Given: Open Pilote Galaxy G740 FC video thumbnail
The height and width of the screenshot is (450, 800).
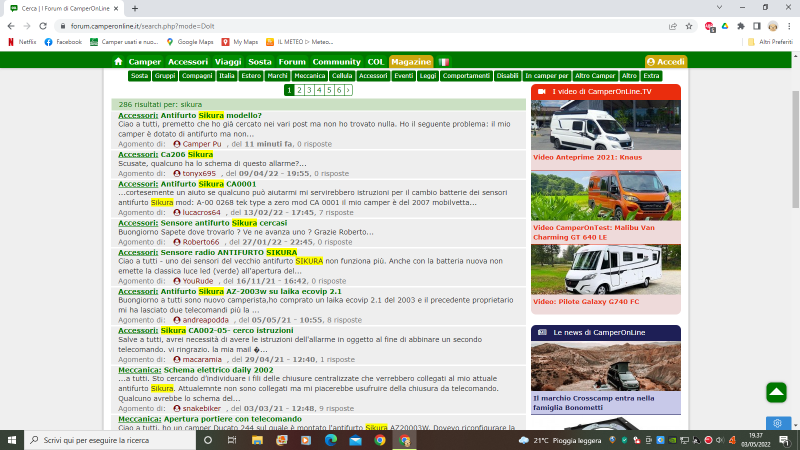Looking at the screenshot, I should [606, 269].
